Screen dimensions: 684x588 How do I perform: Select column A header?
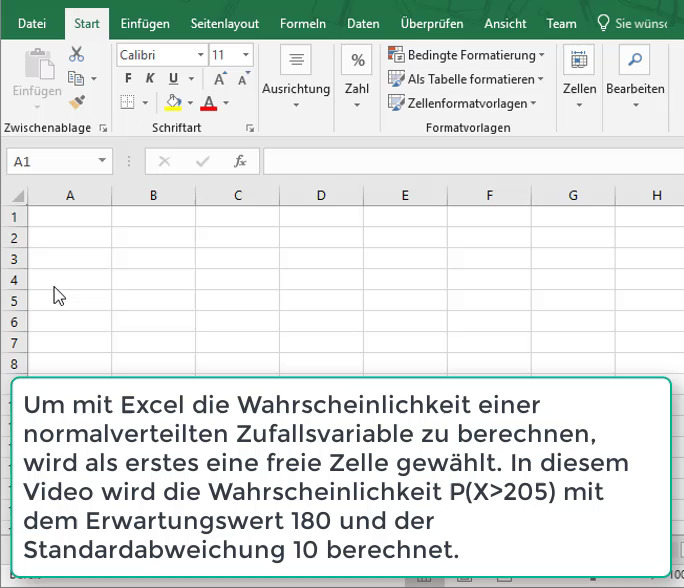pos(70,195)
